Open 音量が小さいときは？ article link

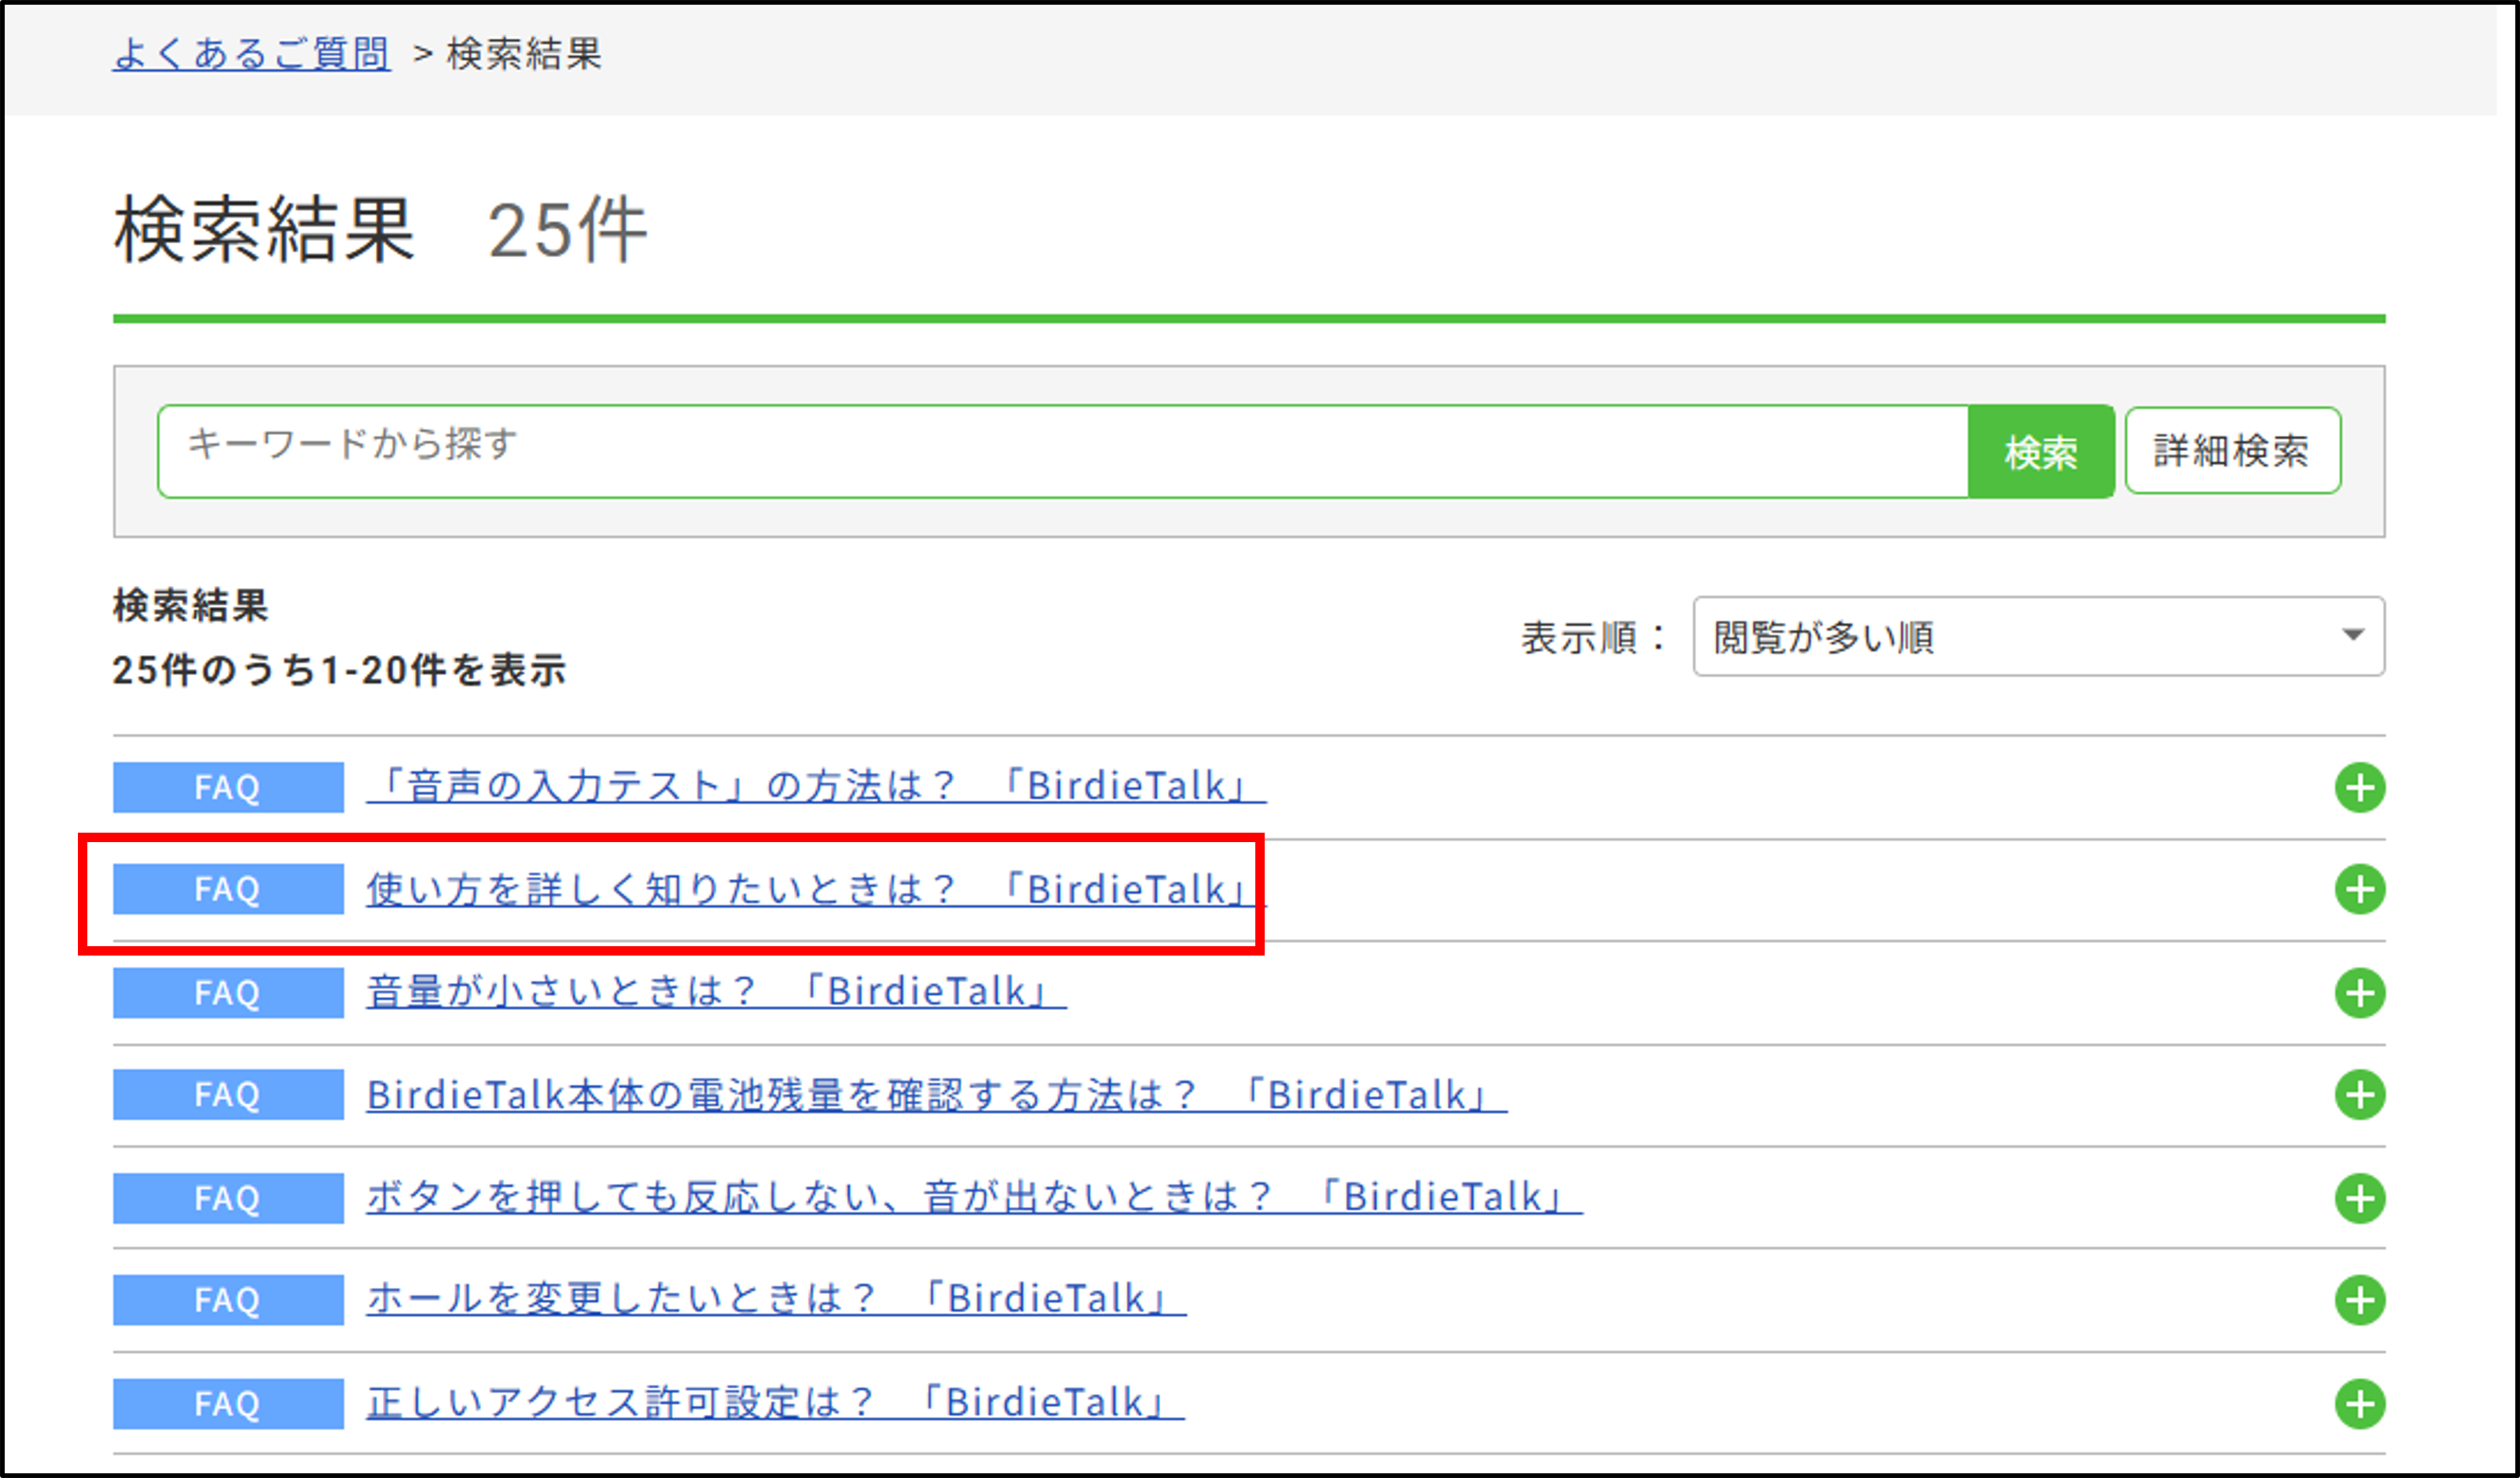point(716,991)
